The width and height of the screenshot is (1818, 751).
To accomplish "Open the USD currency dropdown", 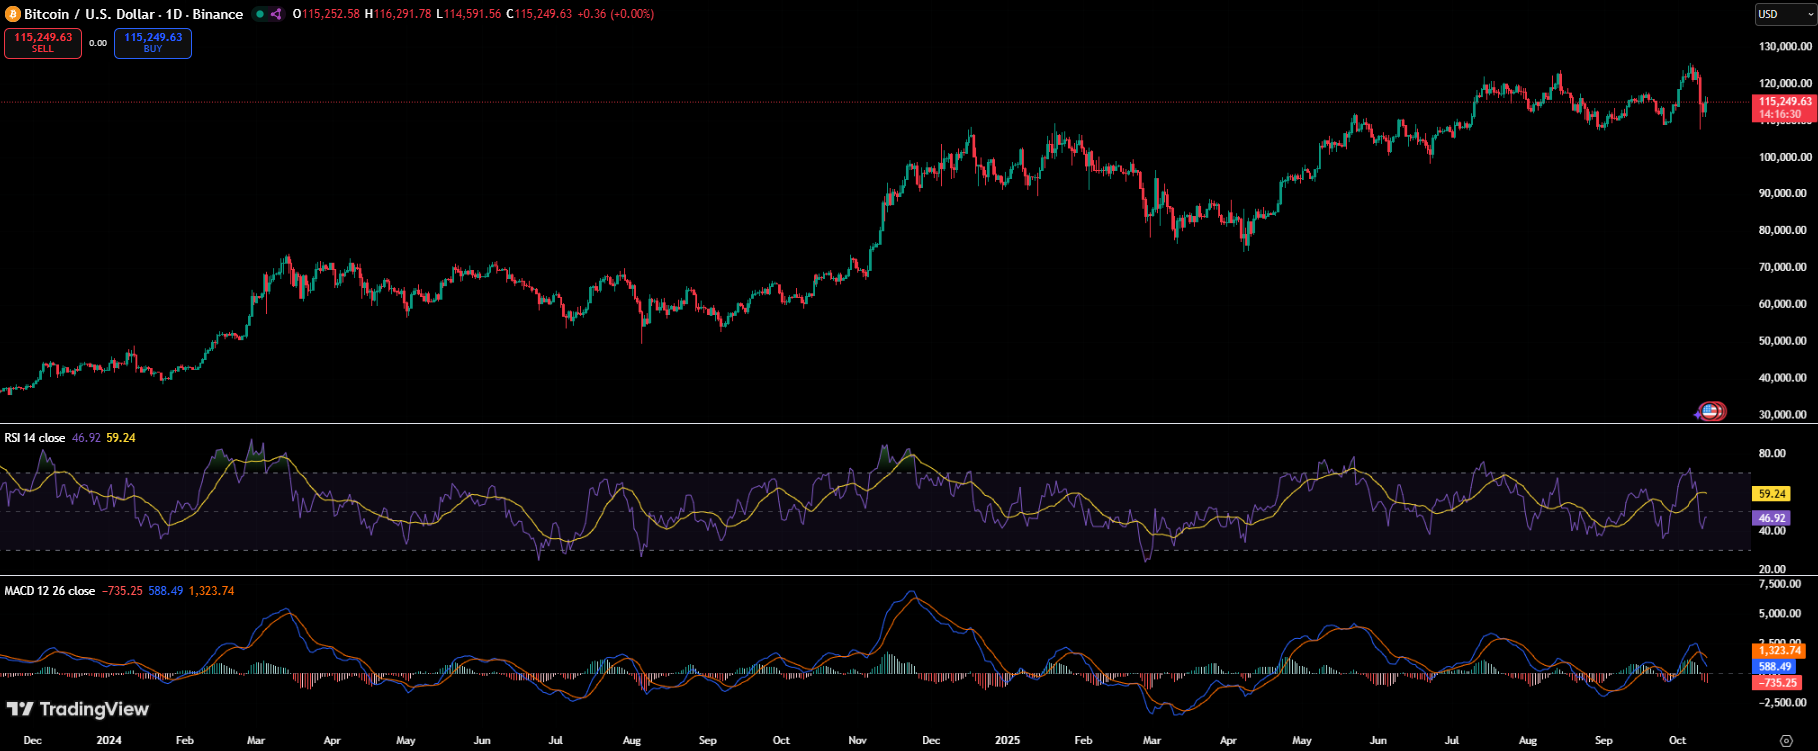I will (x=1785, y=14).
